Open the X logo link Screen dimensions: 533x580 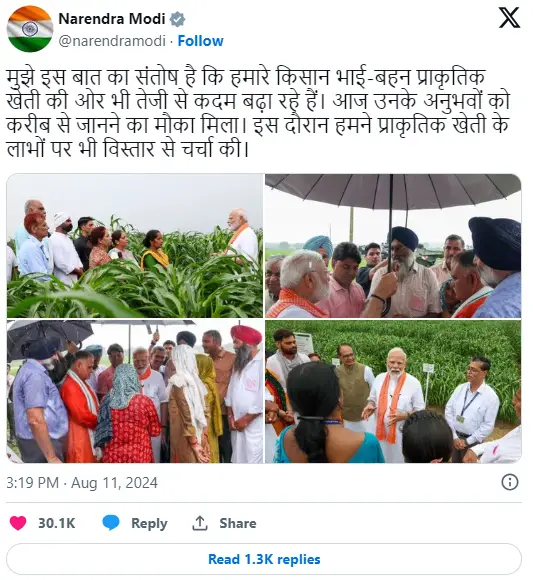(509, 17)
